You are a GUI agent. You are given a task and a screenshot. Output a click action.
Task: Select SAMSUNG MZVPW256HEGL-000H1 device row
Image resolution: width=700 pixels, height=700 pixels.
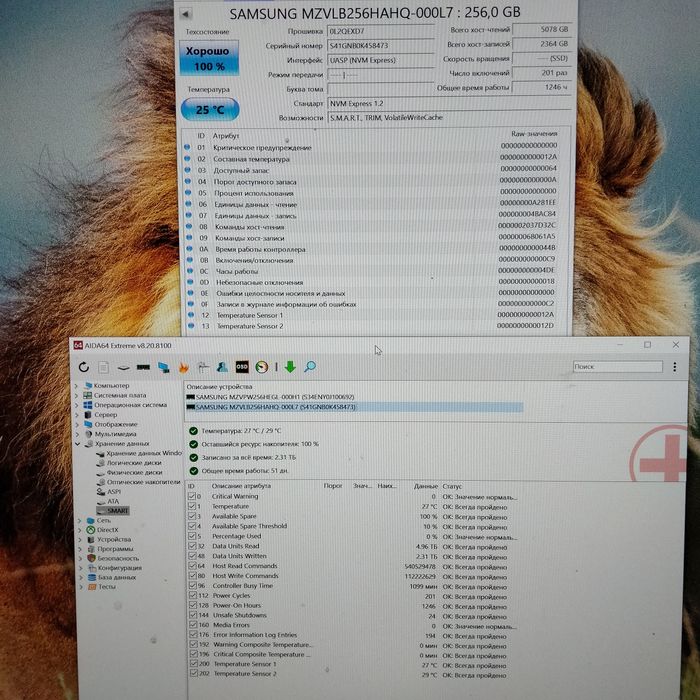[x=271, y=397]
